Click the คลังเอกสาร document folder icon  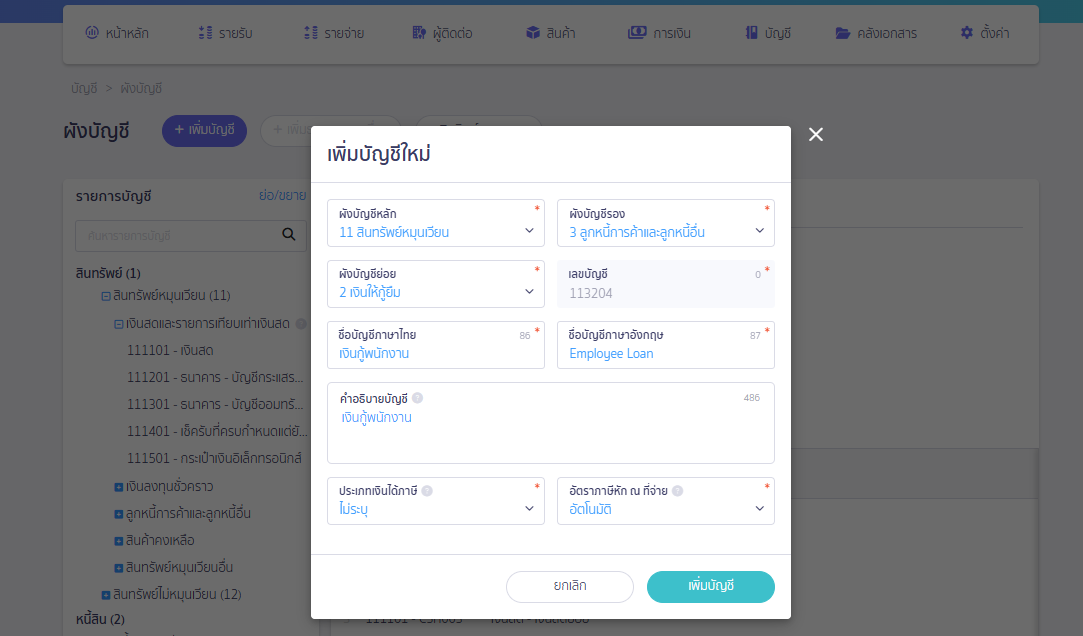(841, 31)
